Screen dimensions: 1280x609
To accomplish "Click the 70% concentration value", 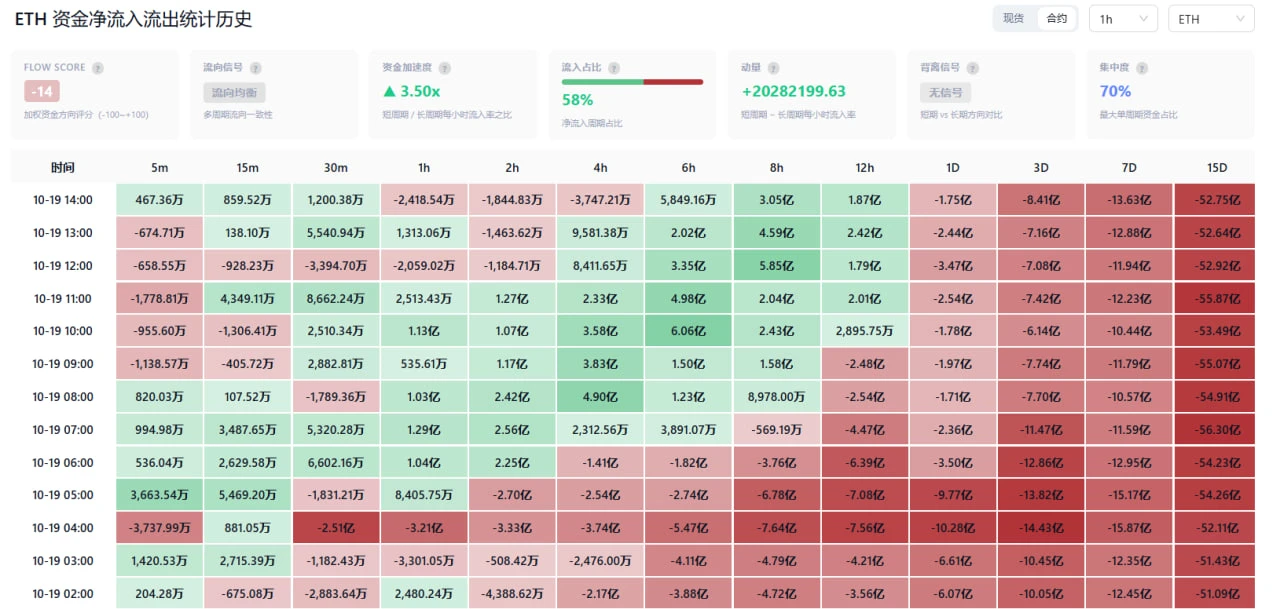I will tap(1115, 91).
